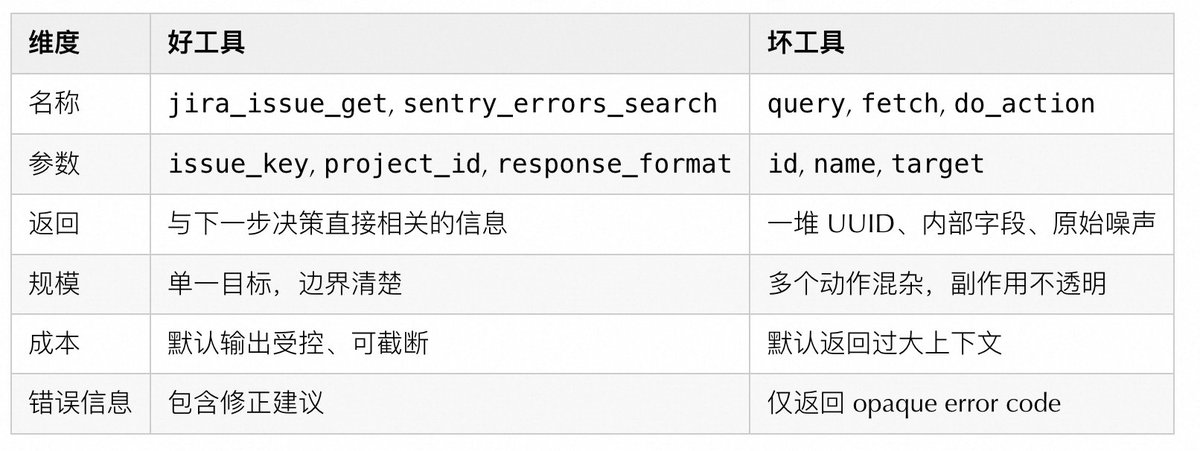Click the 默认返回过大上下文 cell
1200x451 pixels.
(x=884, y=343)
